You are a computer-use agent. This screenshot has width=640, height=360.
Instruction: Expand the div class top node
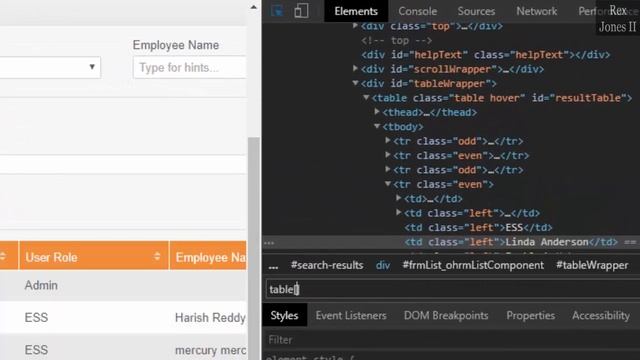[x=355, y=26]
